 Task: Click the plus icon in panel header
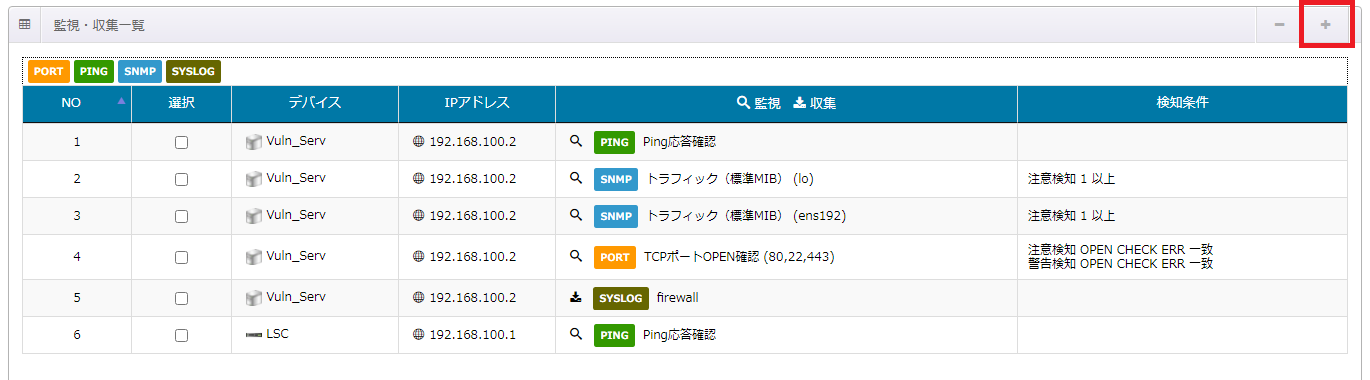click(1325, 24)
